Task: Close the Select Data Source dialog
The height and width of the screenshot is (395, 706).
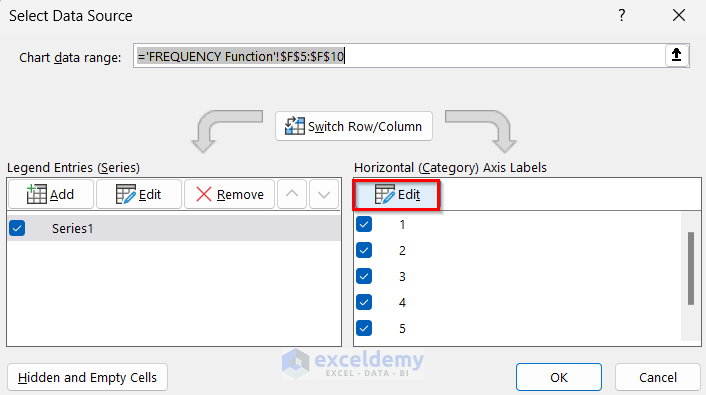Action: click(679, 15)
